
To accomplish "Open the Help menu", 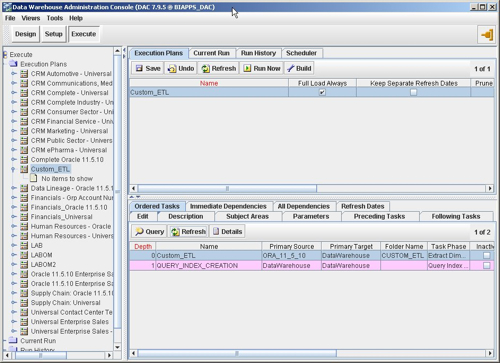I will tap(76, 18).
